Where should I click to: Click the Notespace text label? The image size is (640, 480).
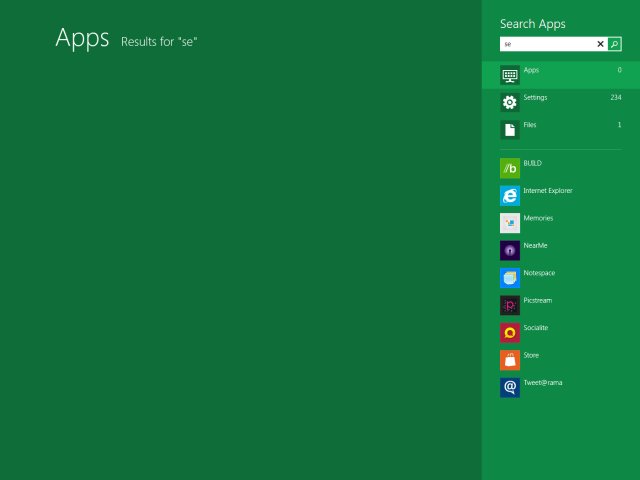[539, 273]
